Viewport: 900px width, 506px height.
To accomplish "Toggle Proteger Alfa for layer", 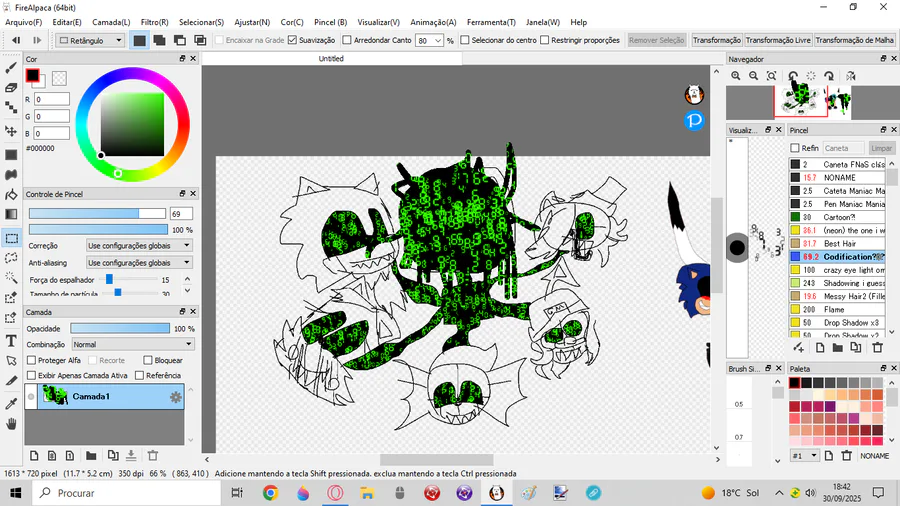I will tap(32, 360).
